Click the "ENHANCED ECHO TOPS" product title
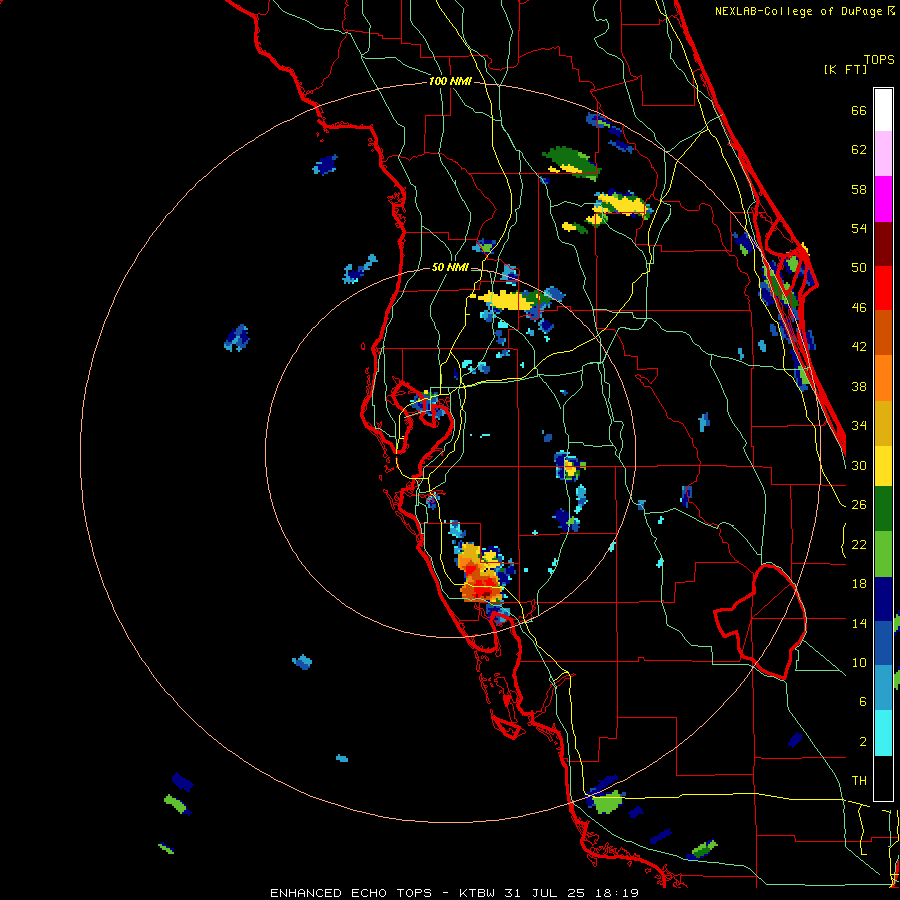 coord(351,893)
